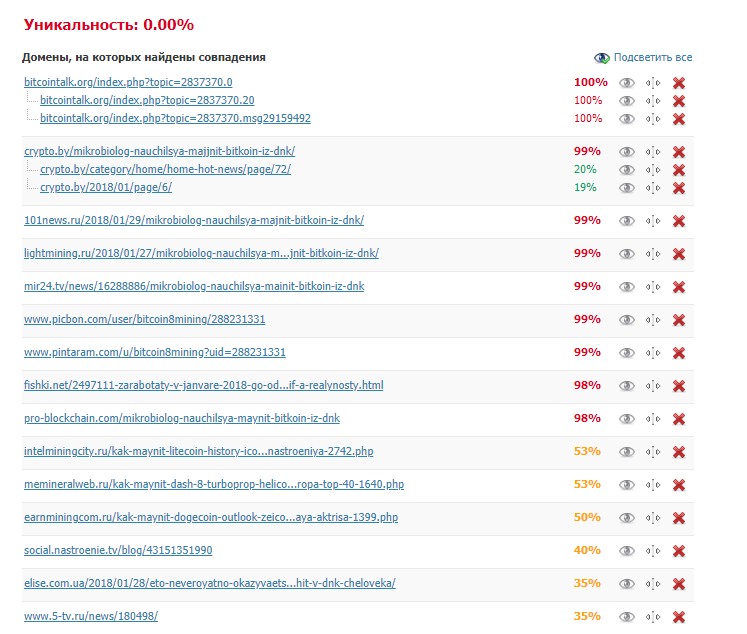Click eye icon for intelminingcity.ru row
Image resolution: width=747 pixels, height=634 pixels.
click(x=626, y=452)
